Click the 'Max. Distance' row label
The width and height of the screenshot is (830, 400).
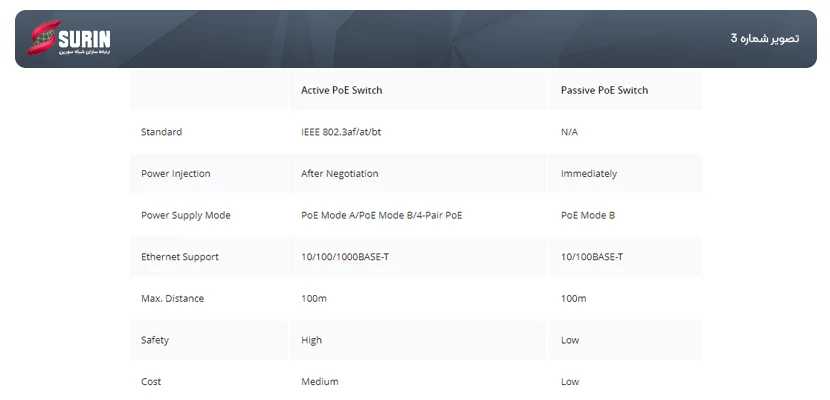[x=173, y=298]
